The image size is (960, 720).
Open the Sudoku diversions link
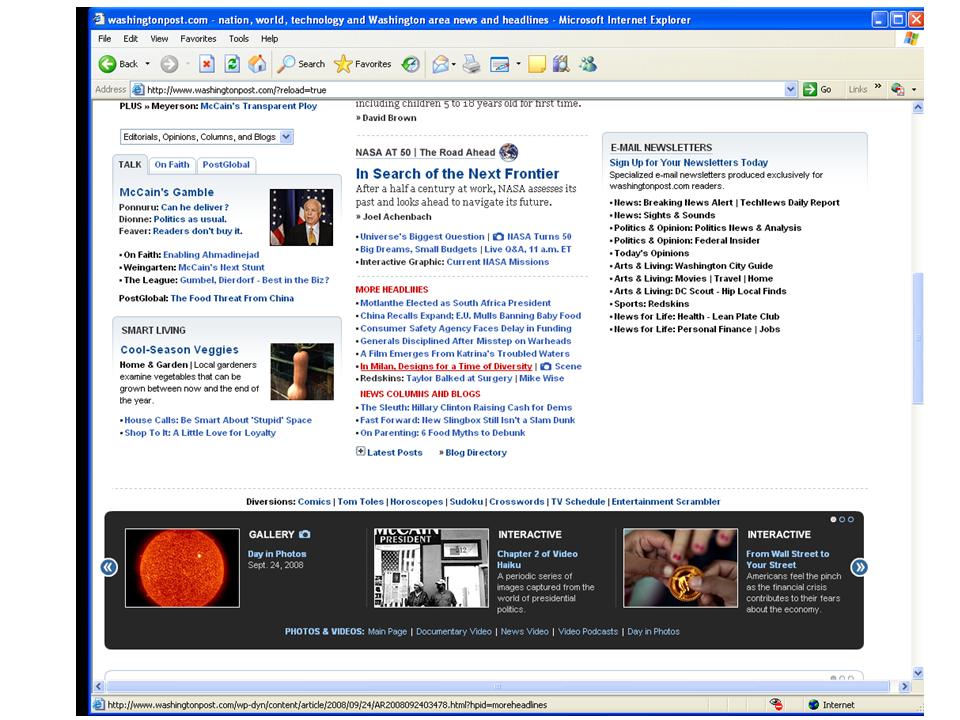coord(466,501)
